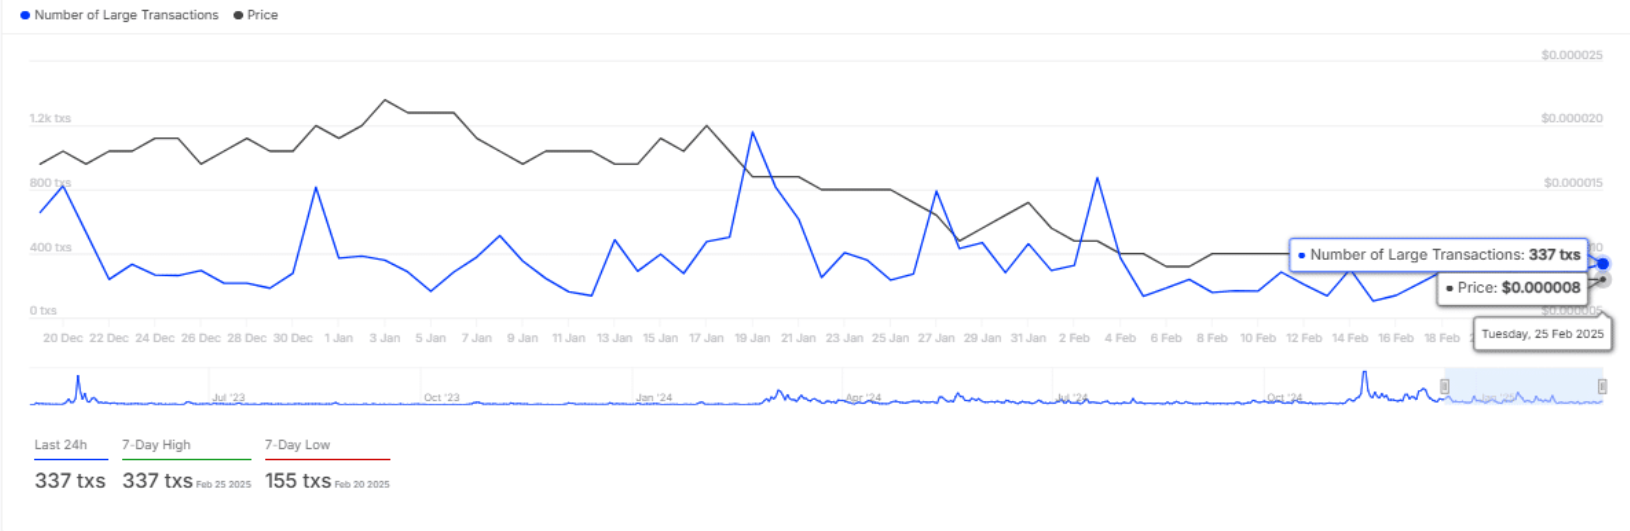Click the selected range in the navigator
1630x531 pixels.
1523,387
